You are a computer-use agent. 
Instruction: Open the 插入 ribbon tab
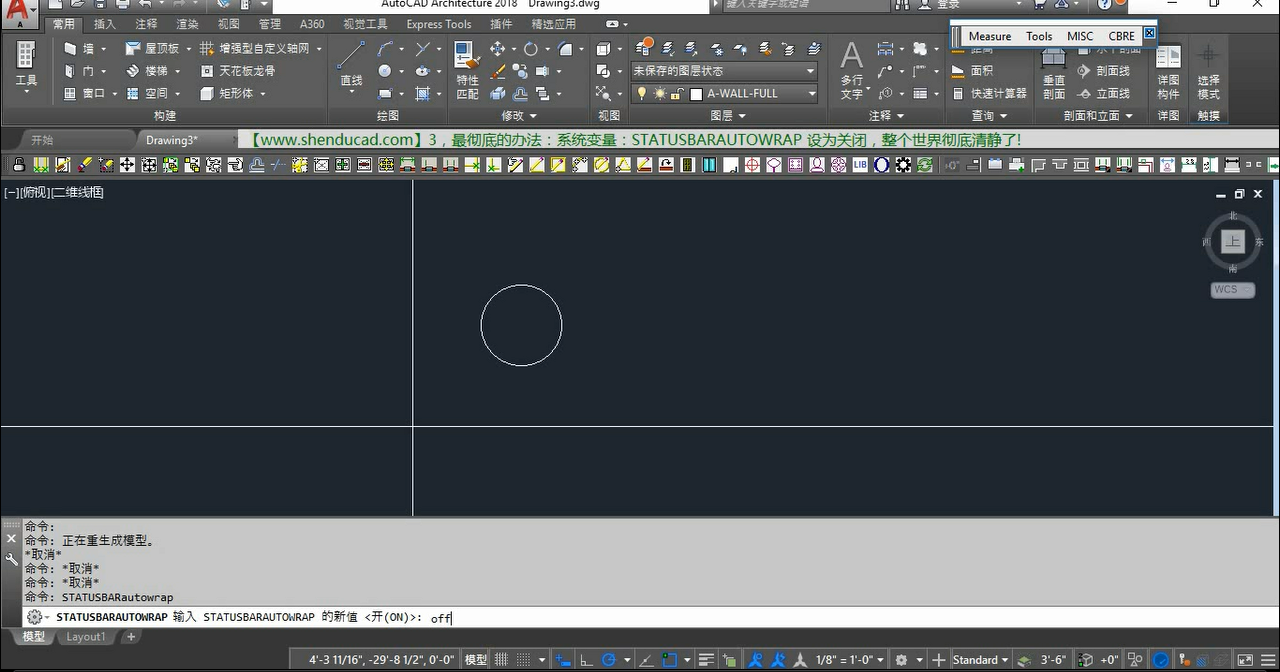point(104,24)
